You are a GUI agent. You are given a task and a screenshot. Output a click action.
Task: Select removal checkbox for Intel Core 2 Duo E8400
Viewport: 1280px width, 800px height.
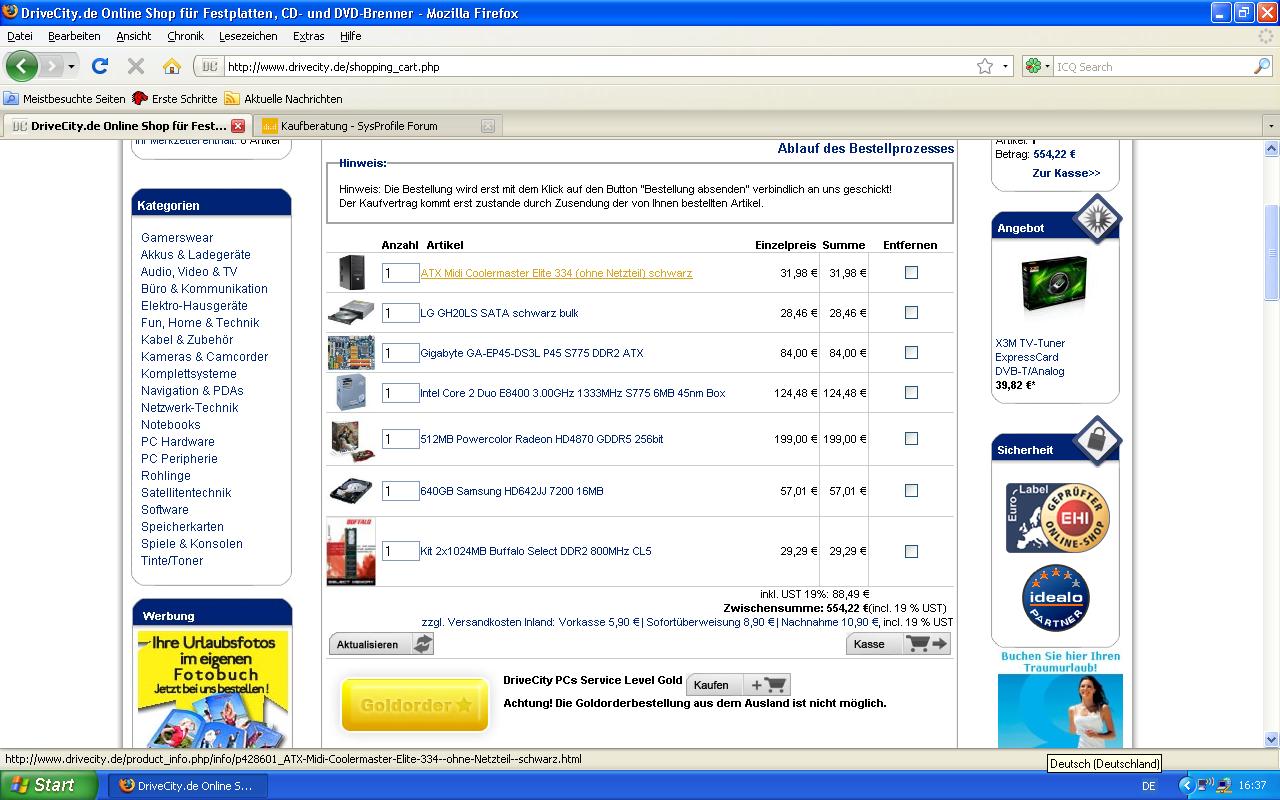coord(911,393)
